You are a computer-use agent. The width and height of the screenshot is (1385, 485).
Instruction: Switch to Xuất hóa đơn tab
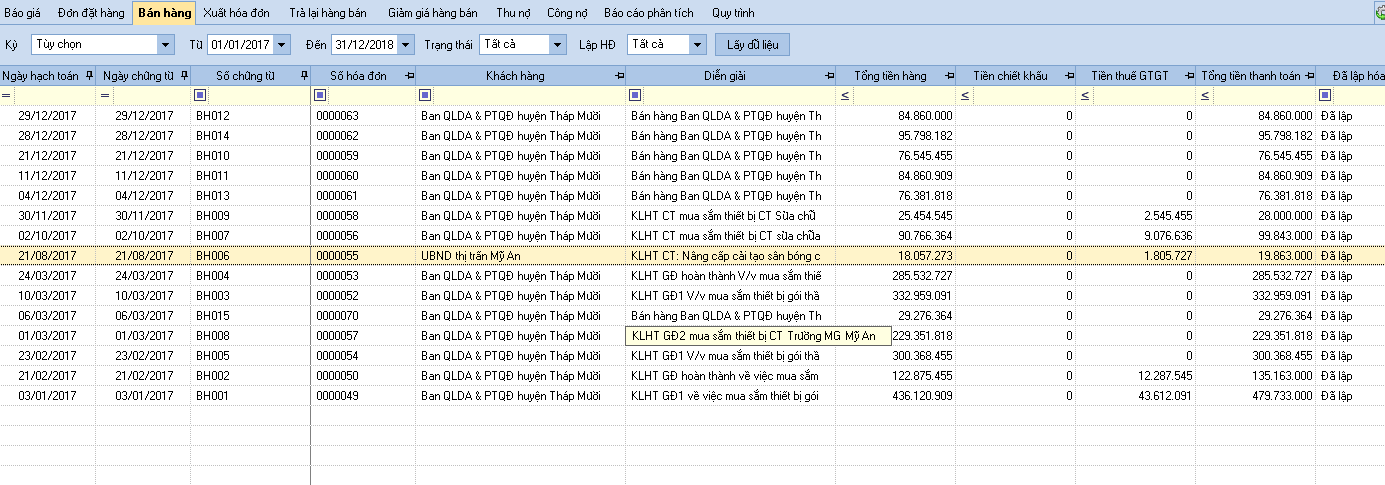tap(236, 14)
